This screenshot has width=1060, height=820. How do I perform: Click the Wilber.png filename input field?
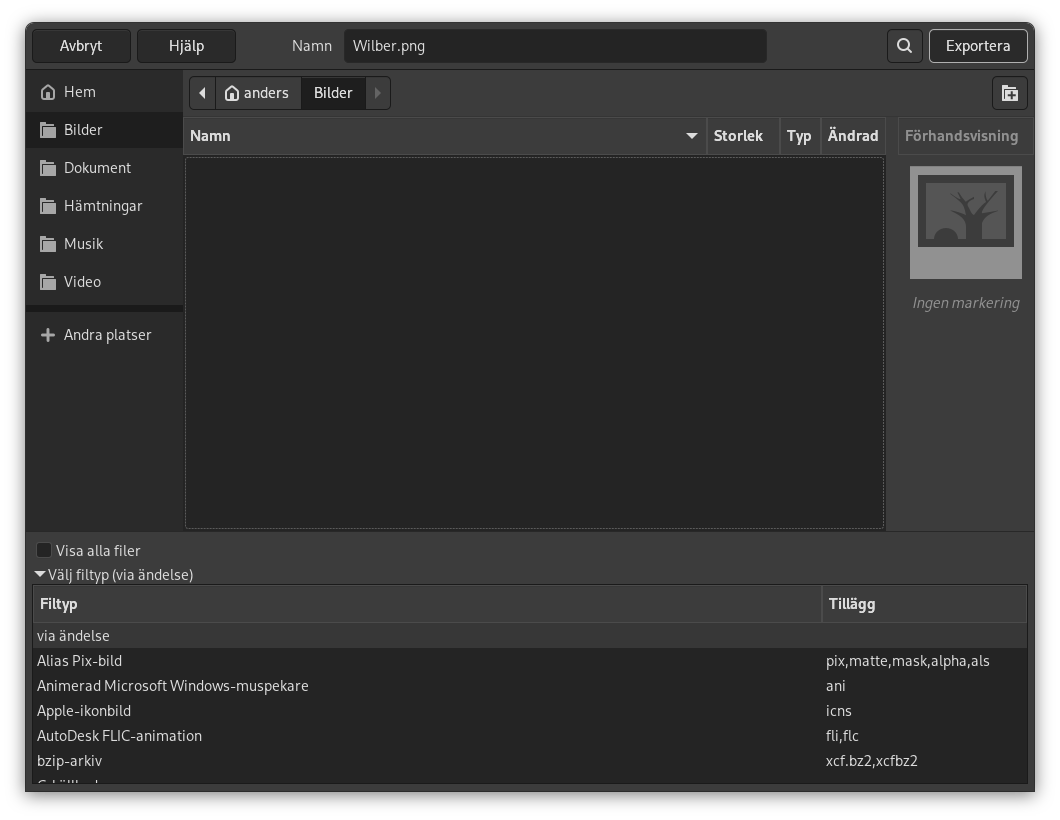[x=554, y=45]
